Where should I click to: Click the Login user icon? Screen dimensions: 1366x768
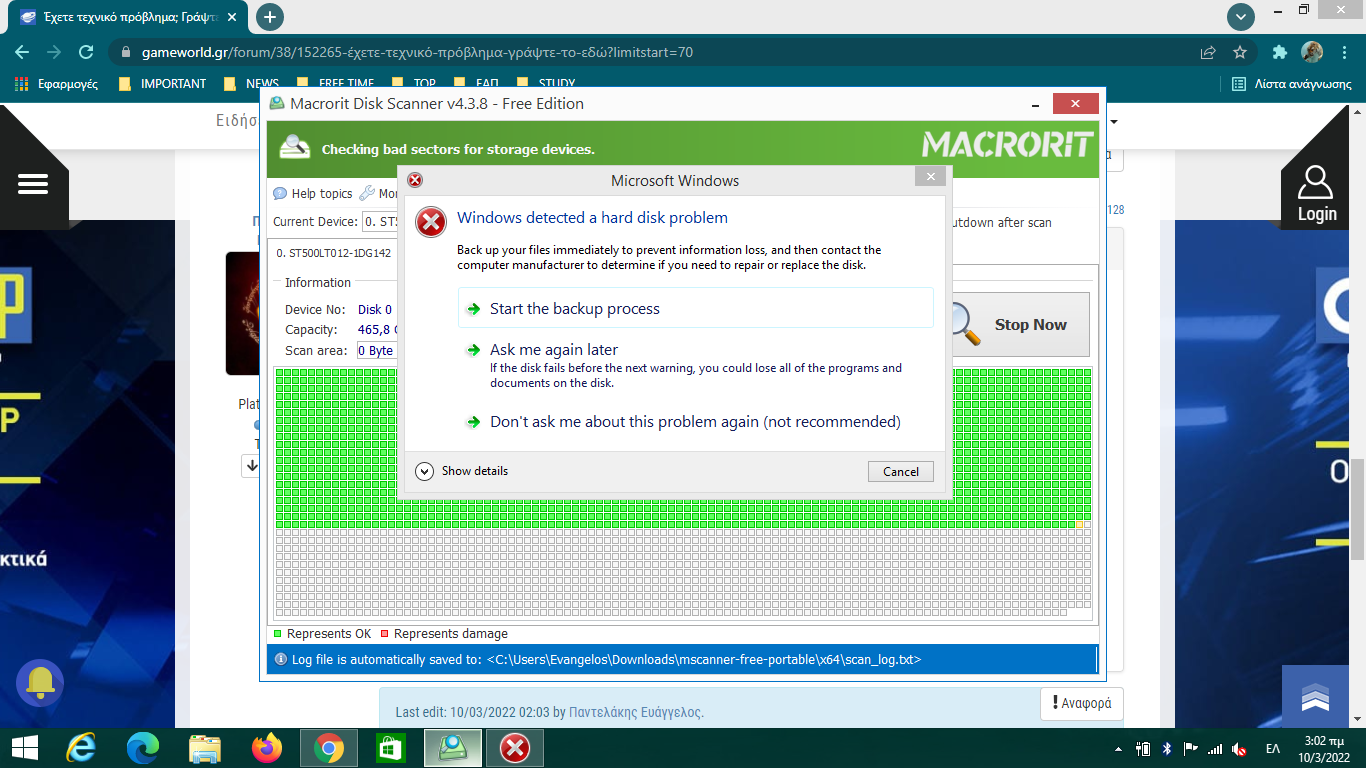tap(1316, 194)
